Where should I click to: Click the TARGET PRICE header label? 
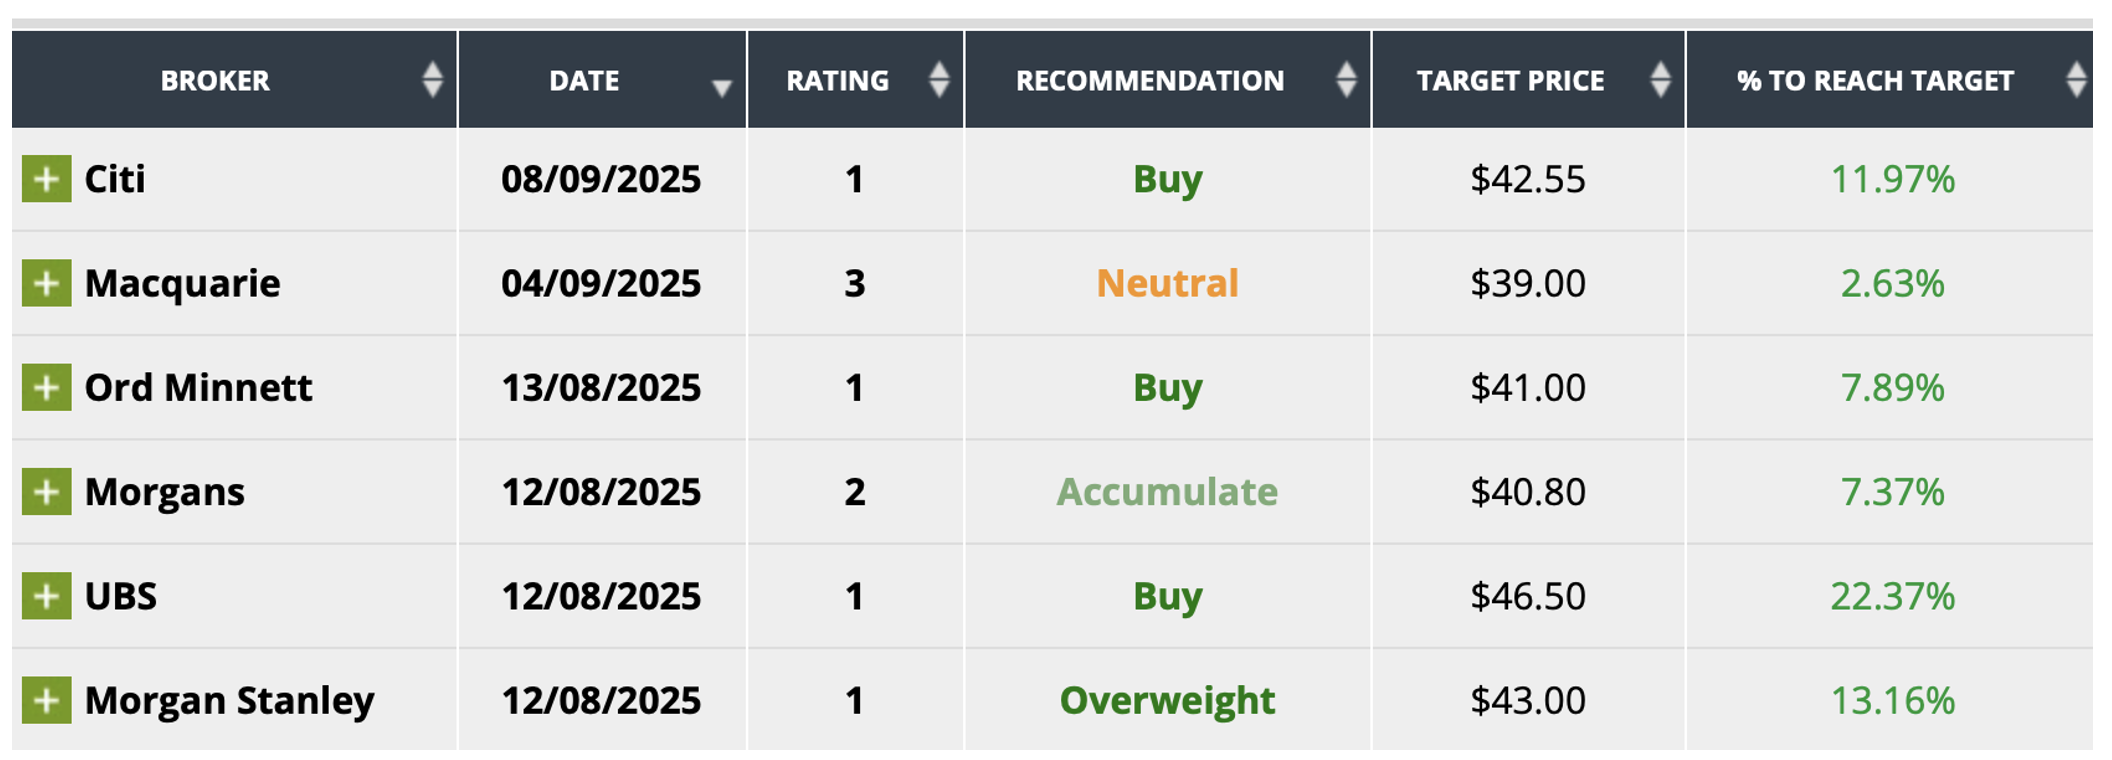click(1510, 81)
